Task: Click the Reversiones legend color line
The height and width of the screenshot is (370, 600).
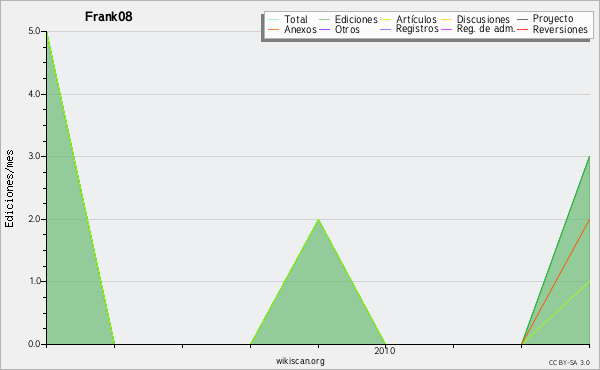Action: click(522, 29)
